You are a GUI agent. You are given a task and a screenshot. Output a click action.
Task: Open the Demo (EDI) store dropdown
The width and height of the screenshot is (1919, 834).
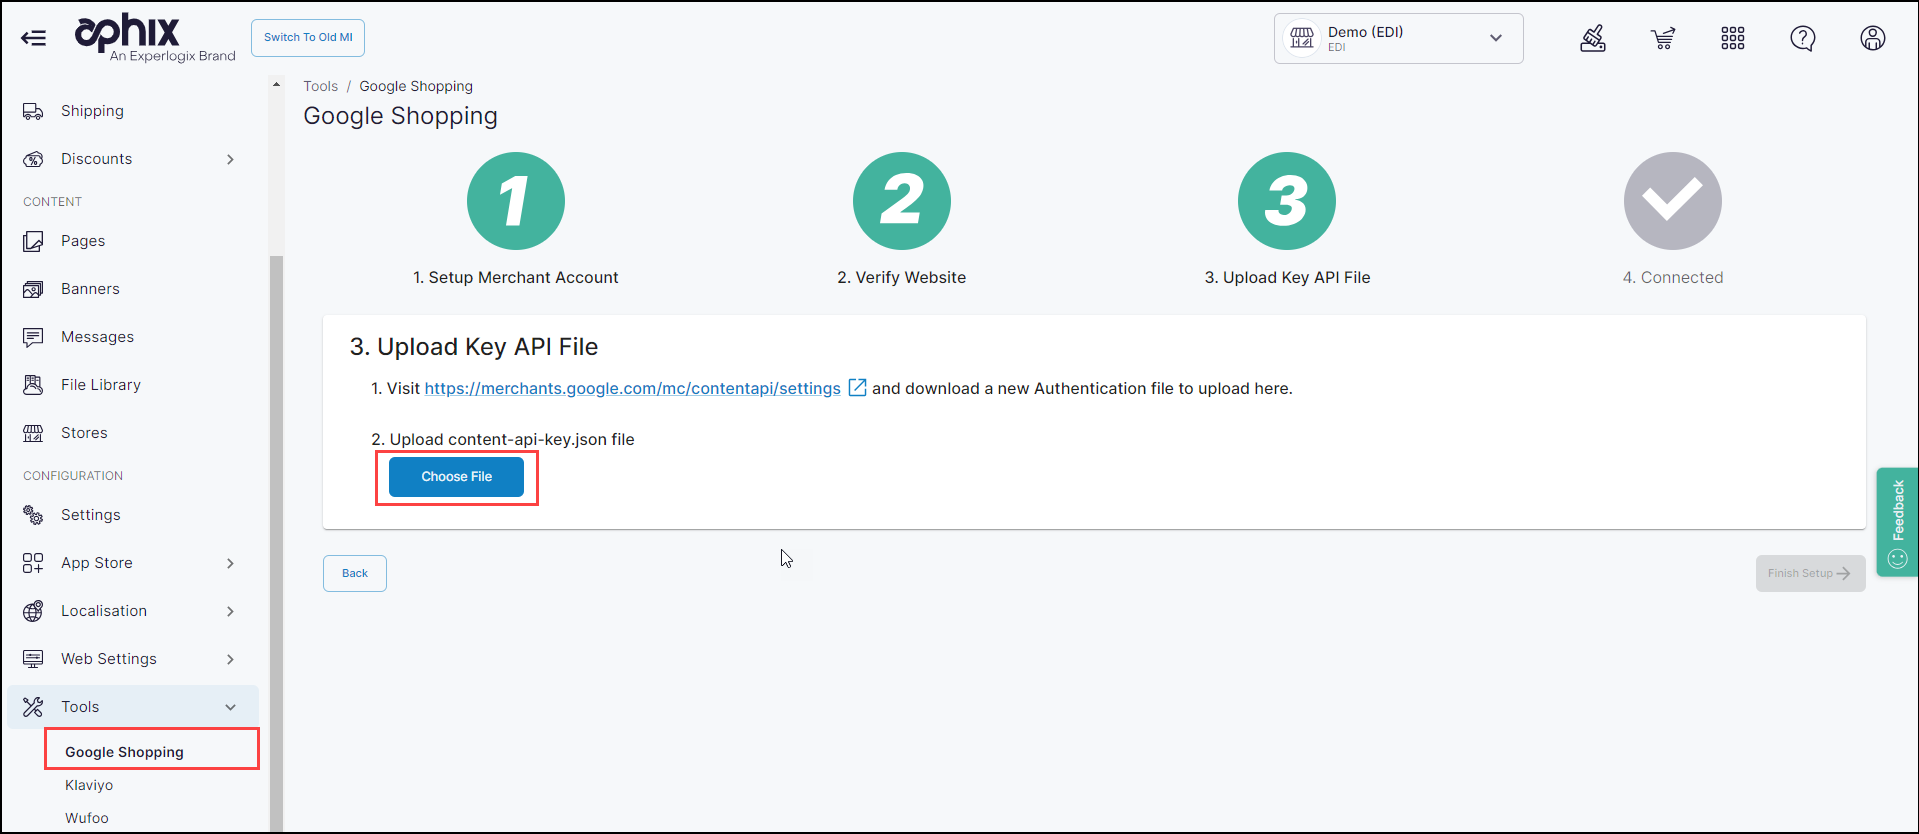1397,38
